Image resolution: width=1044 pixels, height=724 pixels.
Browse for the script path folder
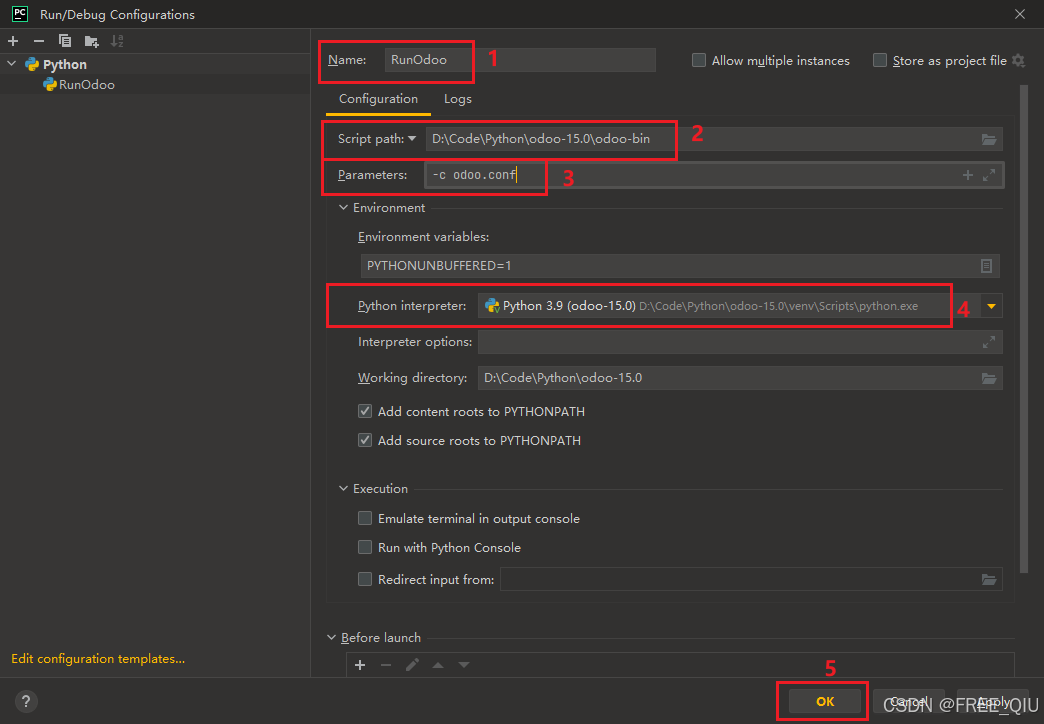pos(989,139)
